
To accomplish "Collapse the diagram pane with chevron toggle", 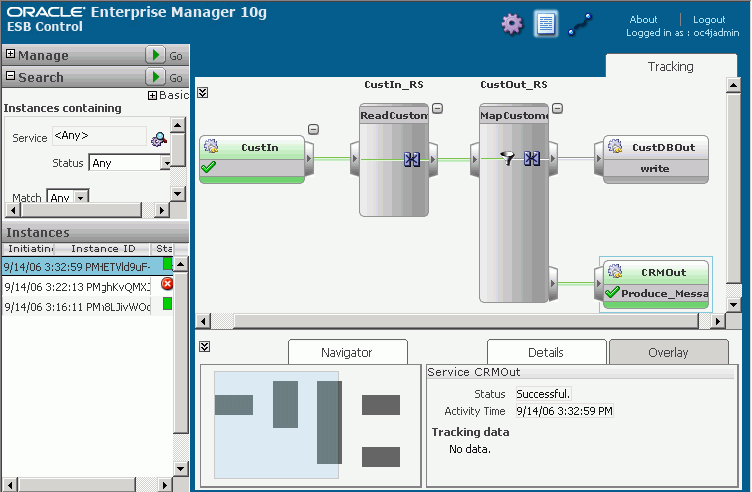I will (x=203, y=93).
